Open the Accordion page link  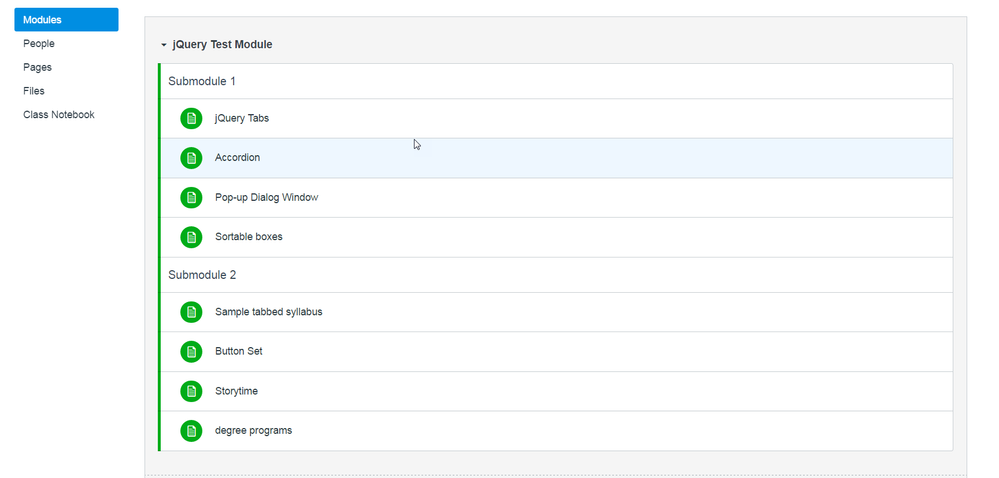click(237, 158)
